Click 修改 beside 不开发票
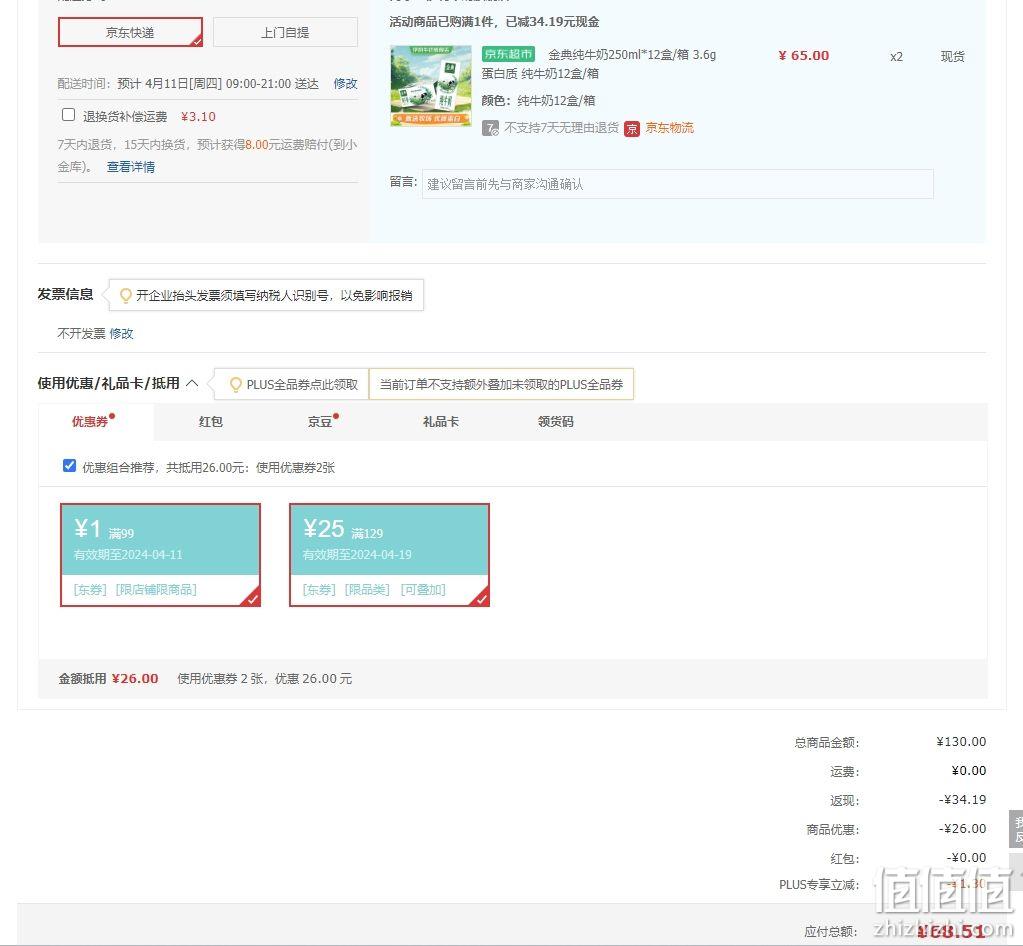This screenshot has height=946, width=1023. coord(121,333)
